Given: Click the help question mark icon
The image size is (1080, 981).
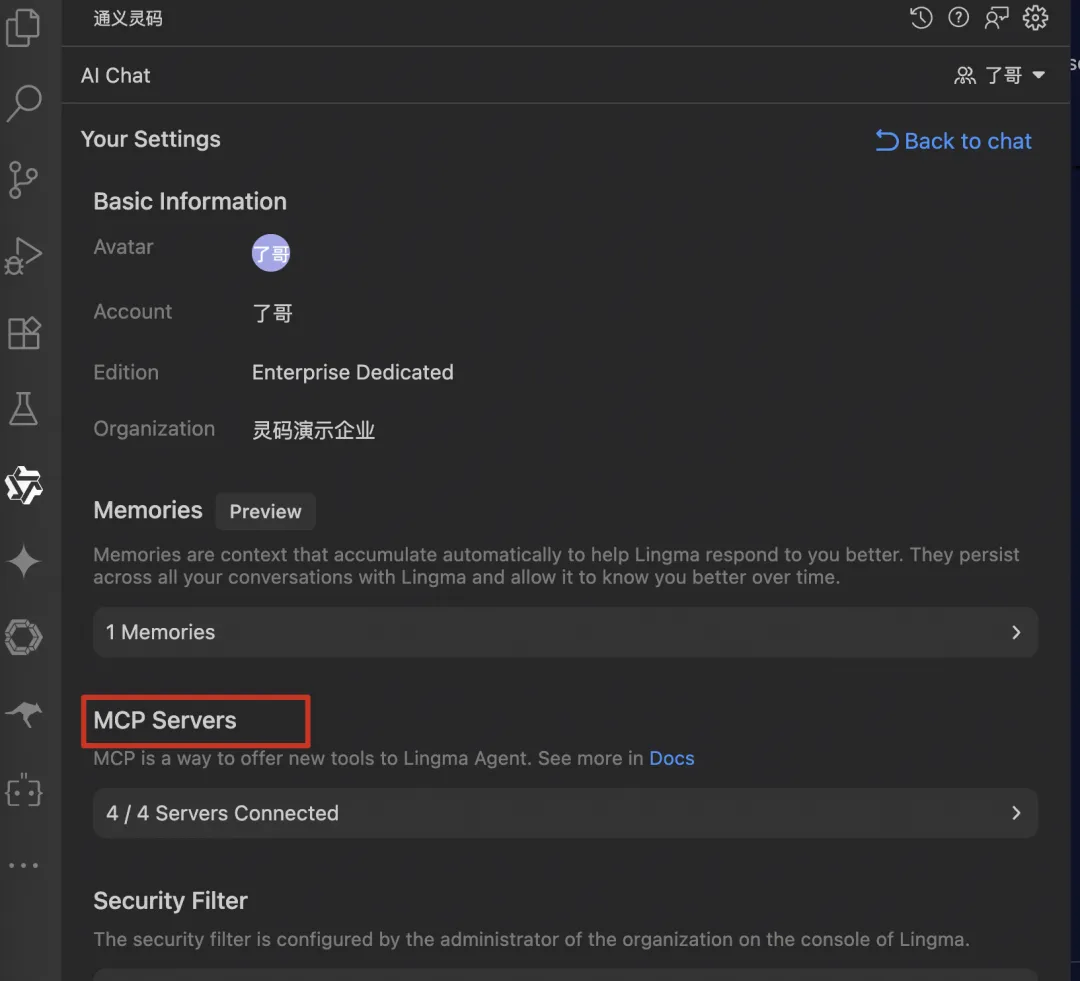Looking at the screenshot, I should pos(959,18).
